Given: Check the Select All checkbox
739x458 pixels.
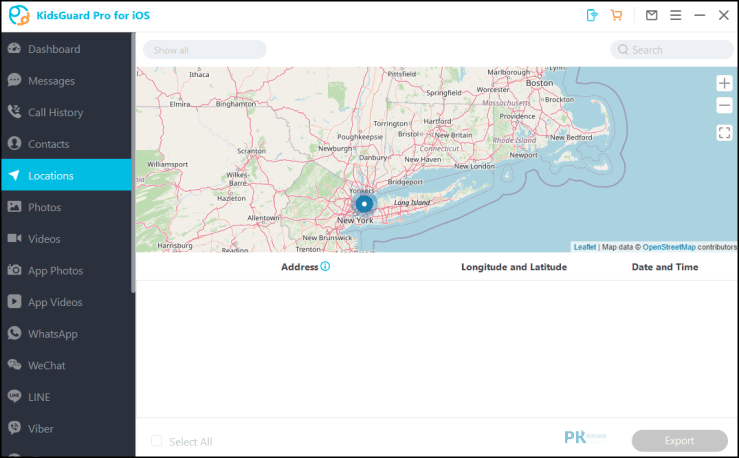Looking at the screenshot, I should (156, 441).
